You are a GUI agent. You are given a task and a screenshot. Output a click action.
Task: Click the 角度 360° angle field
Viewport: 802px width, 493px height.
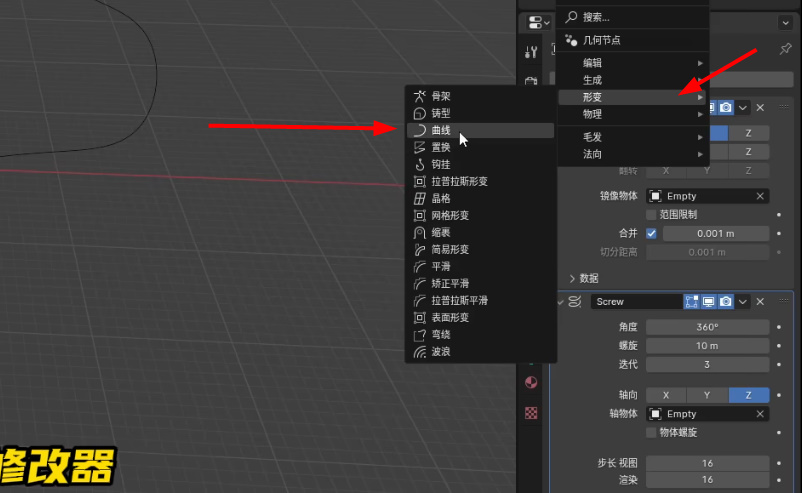[707, 327]
